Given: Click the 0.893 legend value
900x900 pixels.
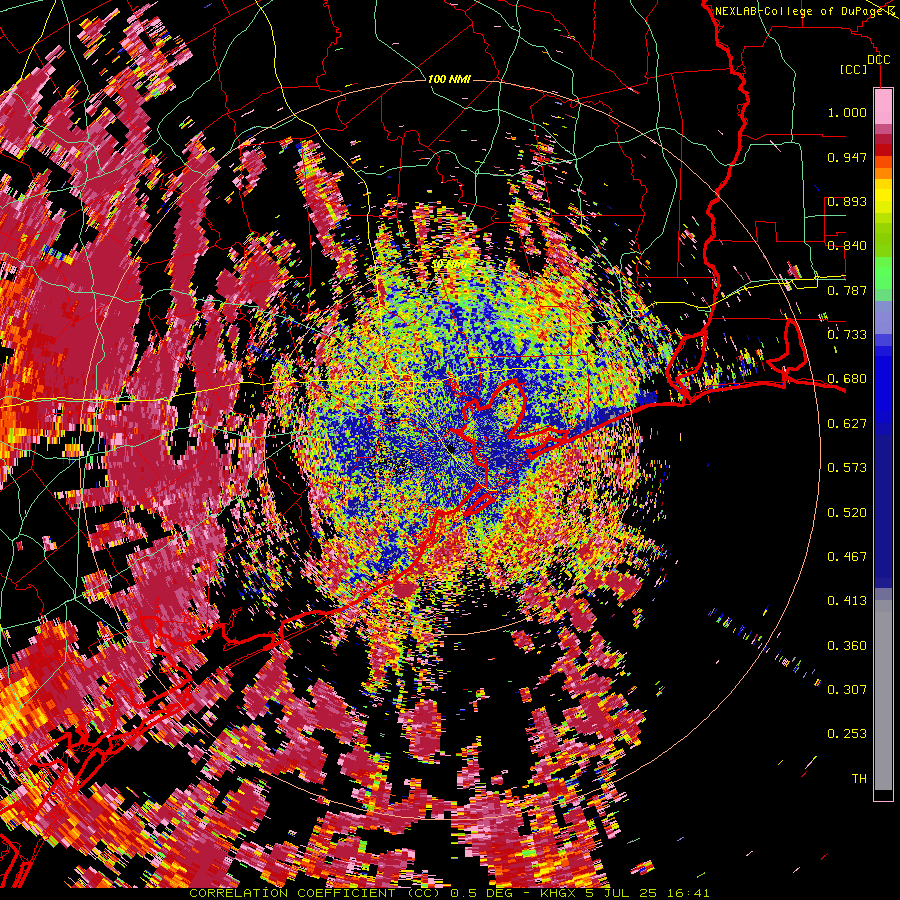Looking at the screenshot, I should [x=847, y=201].
